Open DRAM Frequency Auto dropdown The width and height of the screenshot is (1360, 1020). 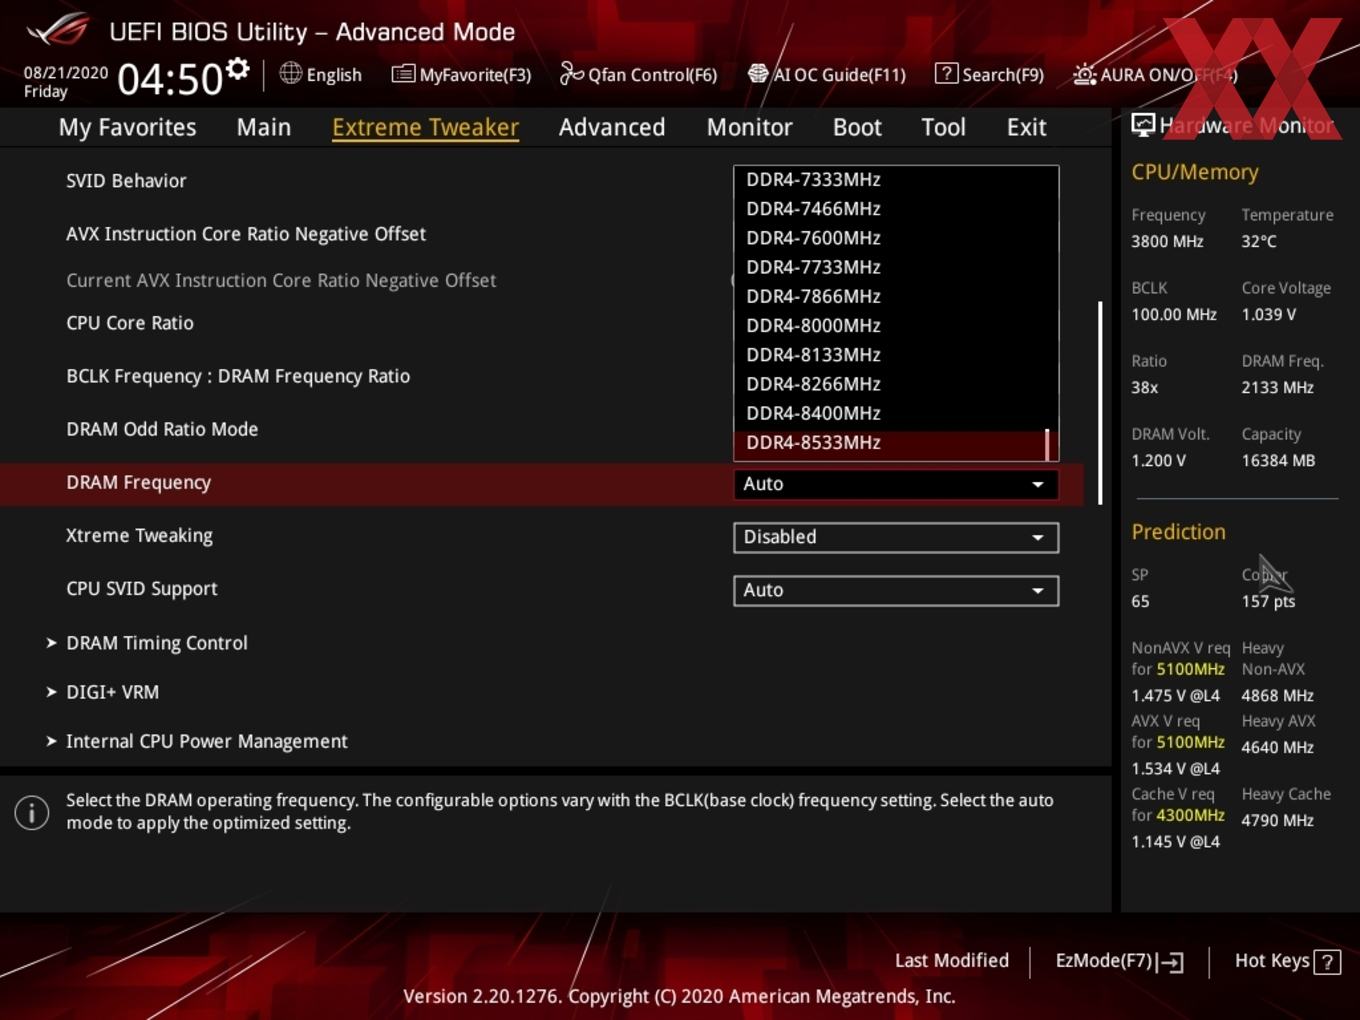(x=895, y=484)
